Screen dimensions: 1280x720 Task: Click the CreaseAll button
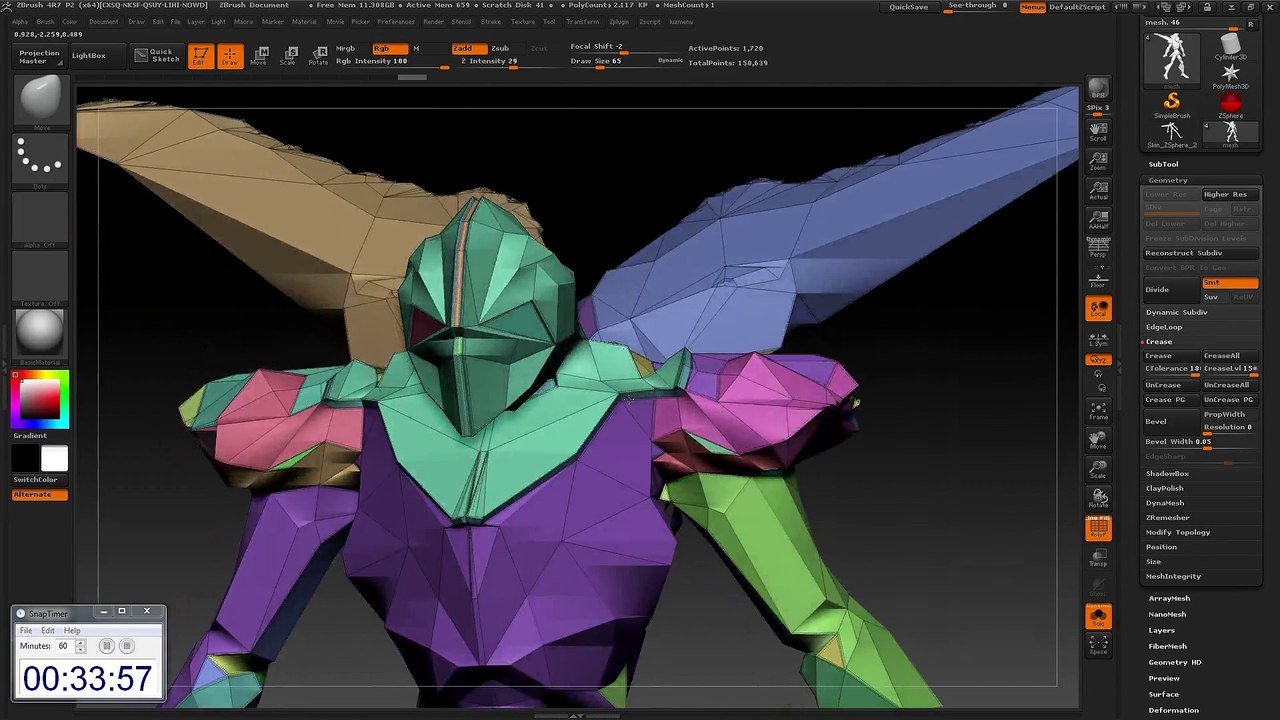(1229, 356)
